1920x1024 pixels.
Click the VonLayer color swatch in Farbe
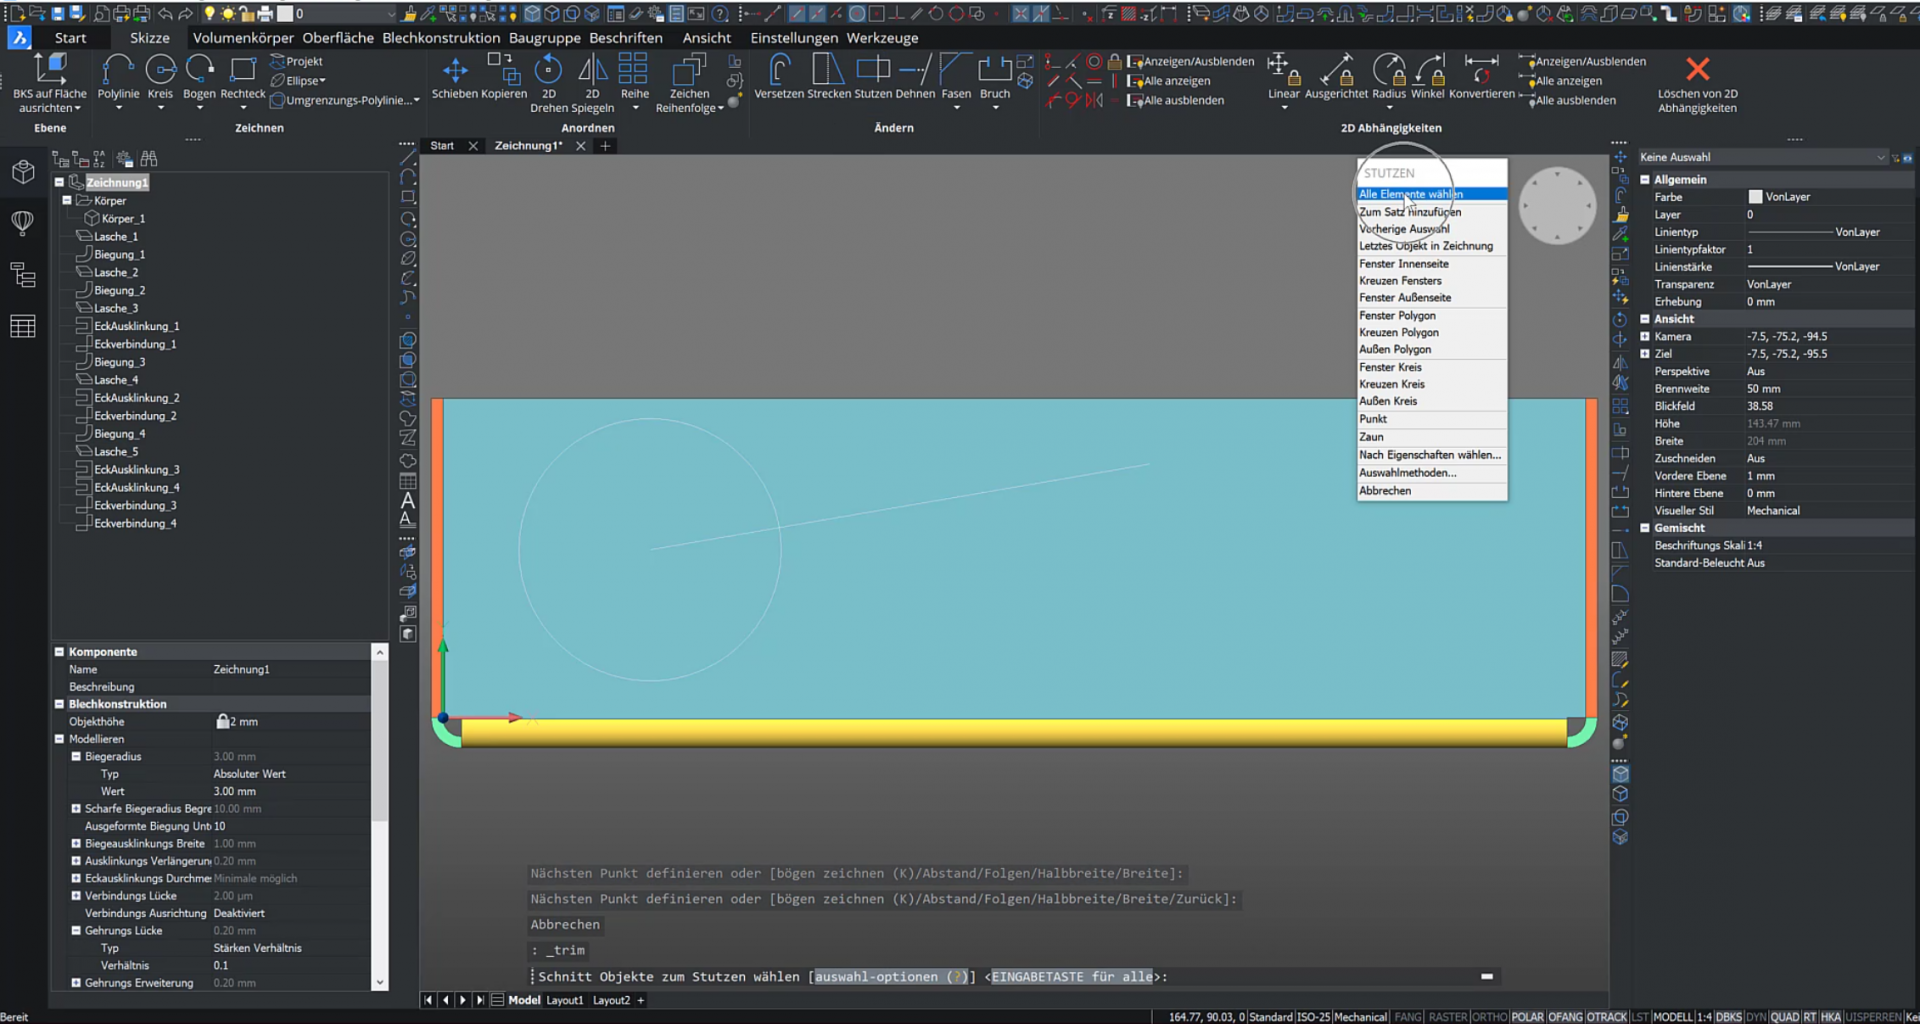pyautogui.click(x=1755, y=197)
